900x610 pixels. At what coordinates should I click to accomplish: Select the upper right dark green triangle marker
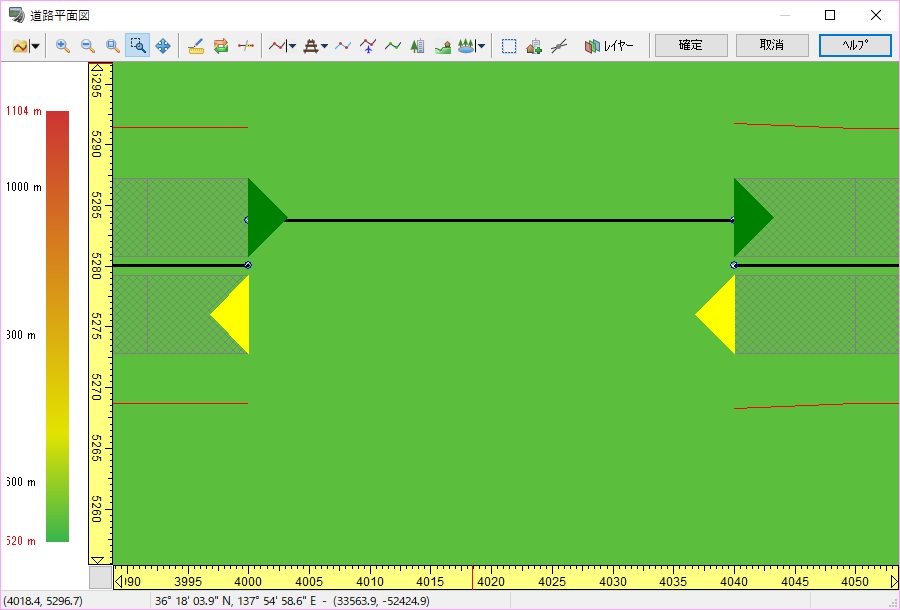(754, 217)
